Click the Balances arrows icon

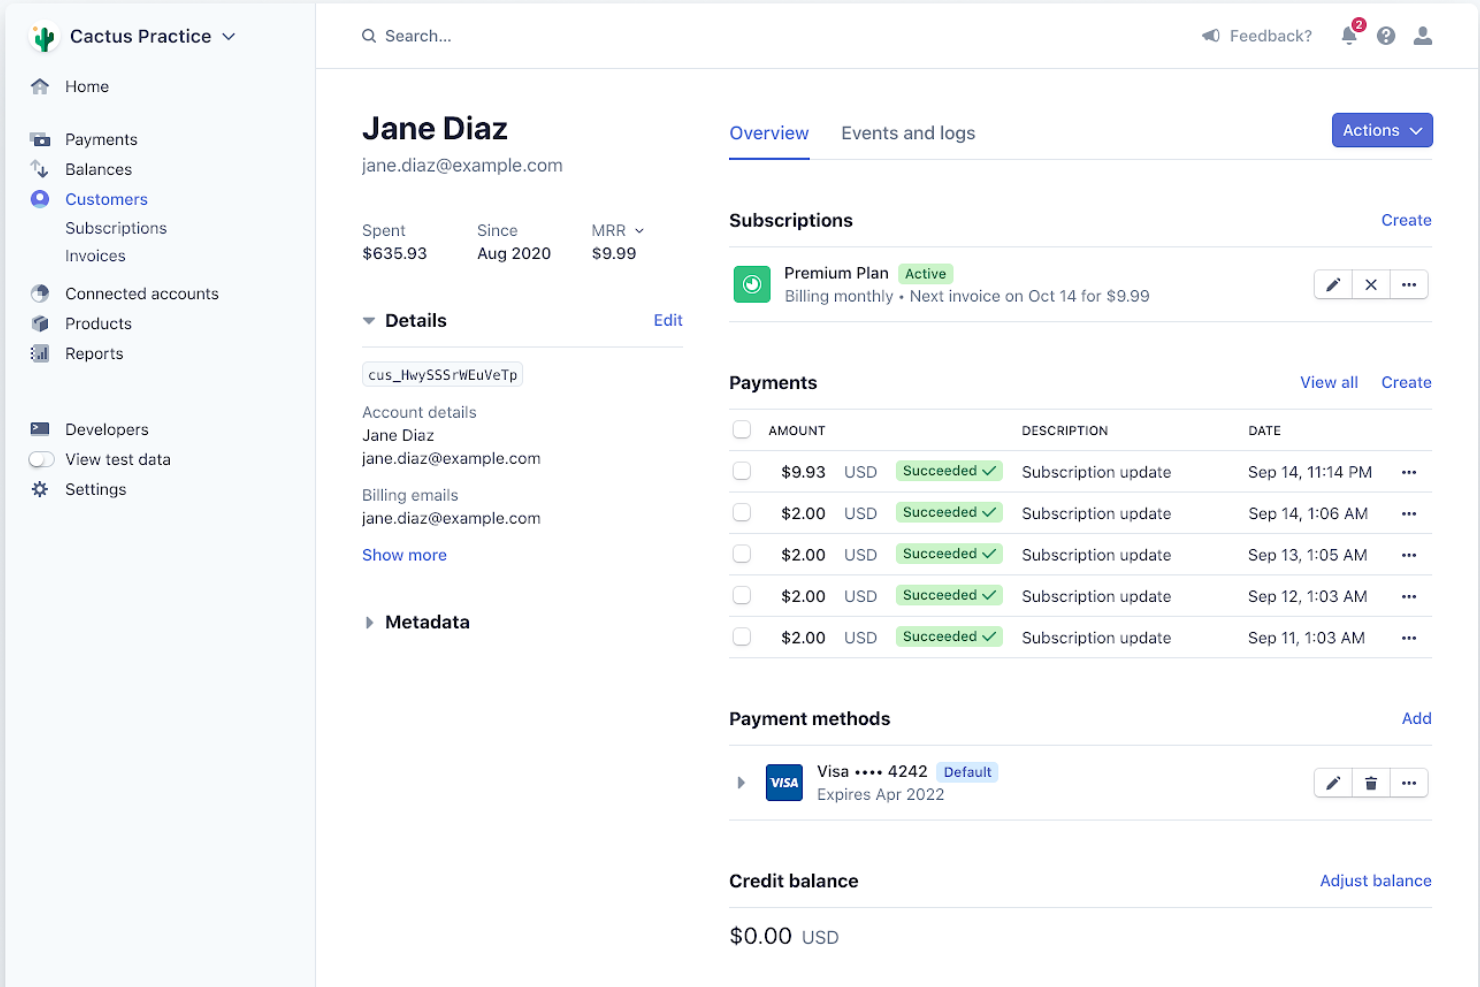click(x=40, y=169)
